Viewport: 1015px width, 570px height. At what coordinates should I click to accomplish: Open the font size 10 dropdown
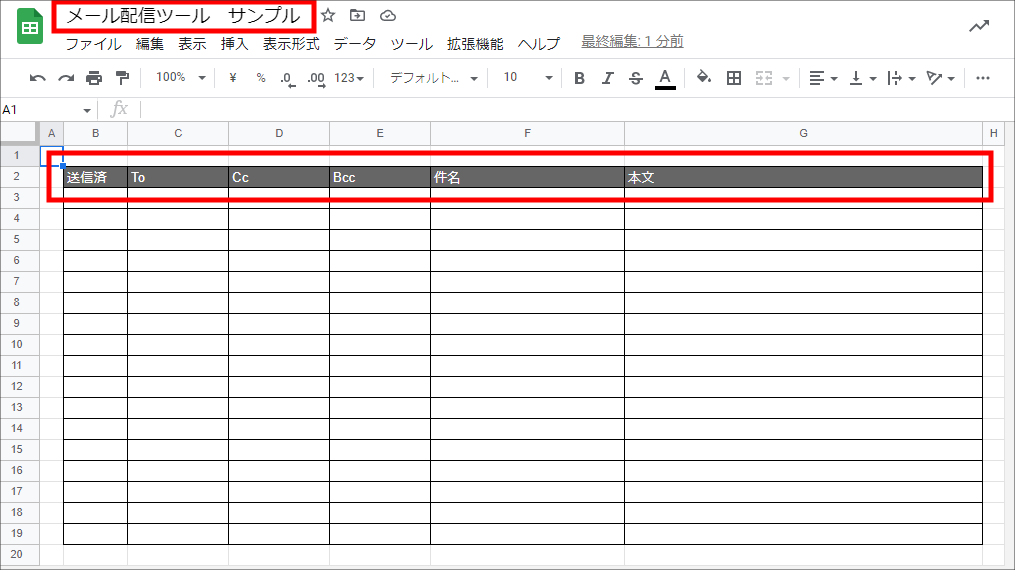tap(528, 78)
